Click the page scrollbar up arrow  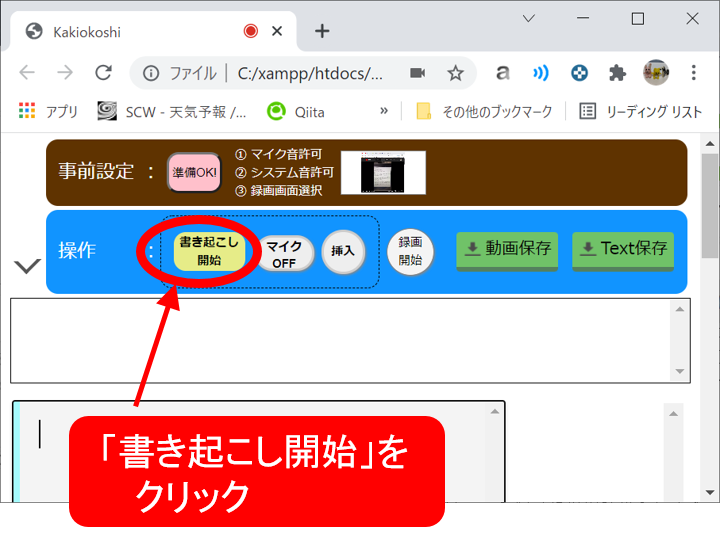click(710, 144)
